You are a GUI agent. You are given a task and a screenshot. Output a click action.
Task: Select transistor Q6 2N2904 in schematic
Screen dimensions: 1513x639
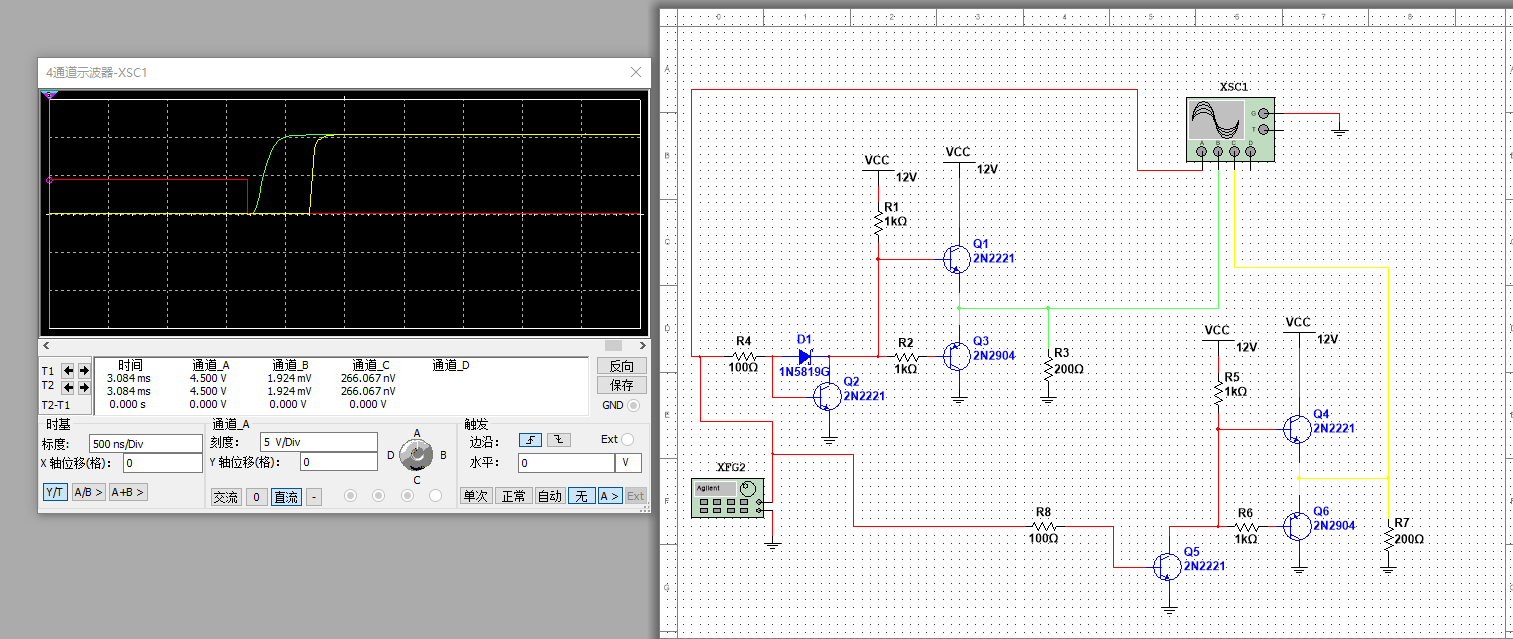click(x=1296, y=525)
